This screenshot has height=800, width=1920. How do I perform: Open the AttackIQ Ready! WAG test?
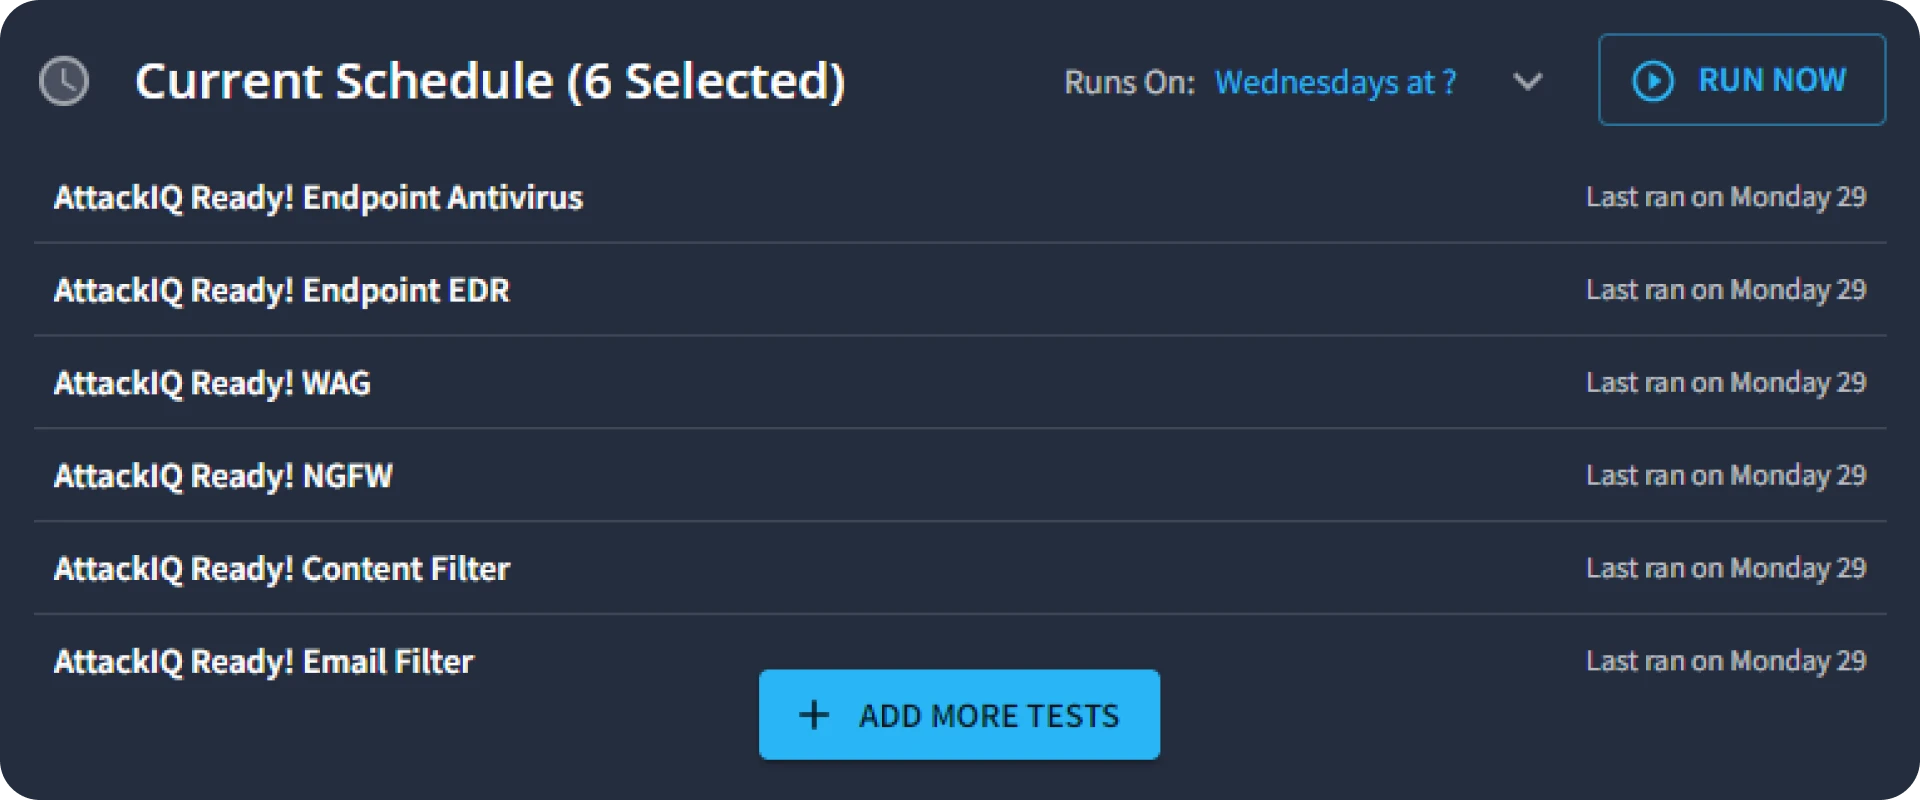pos(212,384)
